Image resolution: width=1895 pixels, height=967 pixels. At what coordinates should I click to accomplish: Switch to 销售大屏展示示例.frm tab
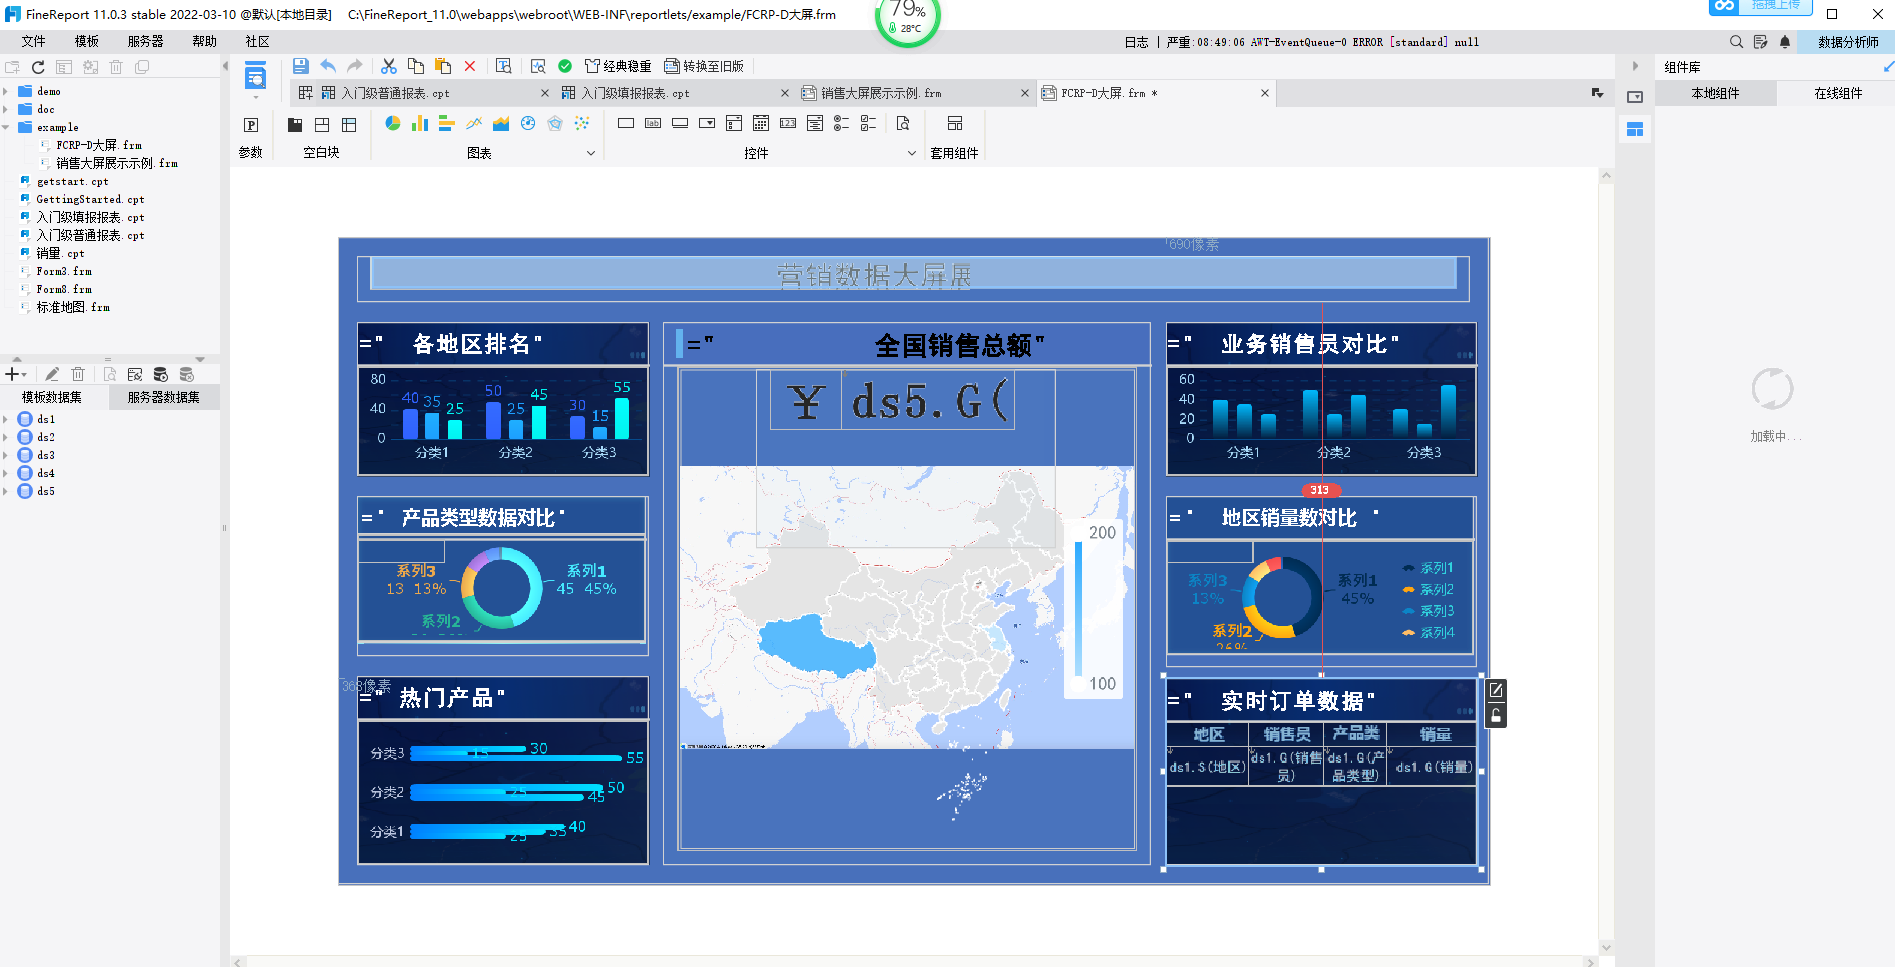tap(880, 93)
